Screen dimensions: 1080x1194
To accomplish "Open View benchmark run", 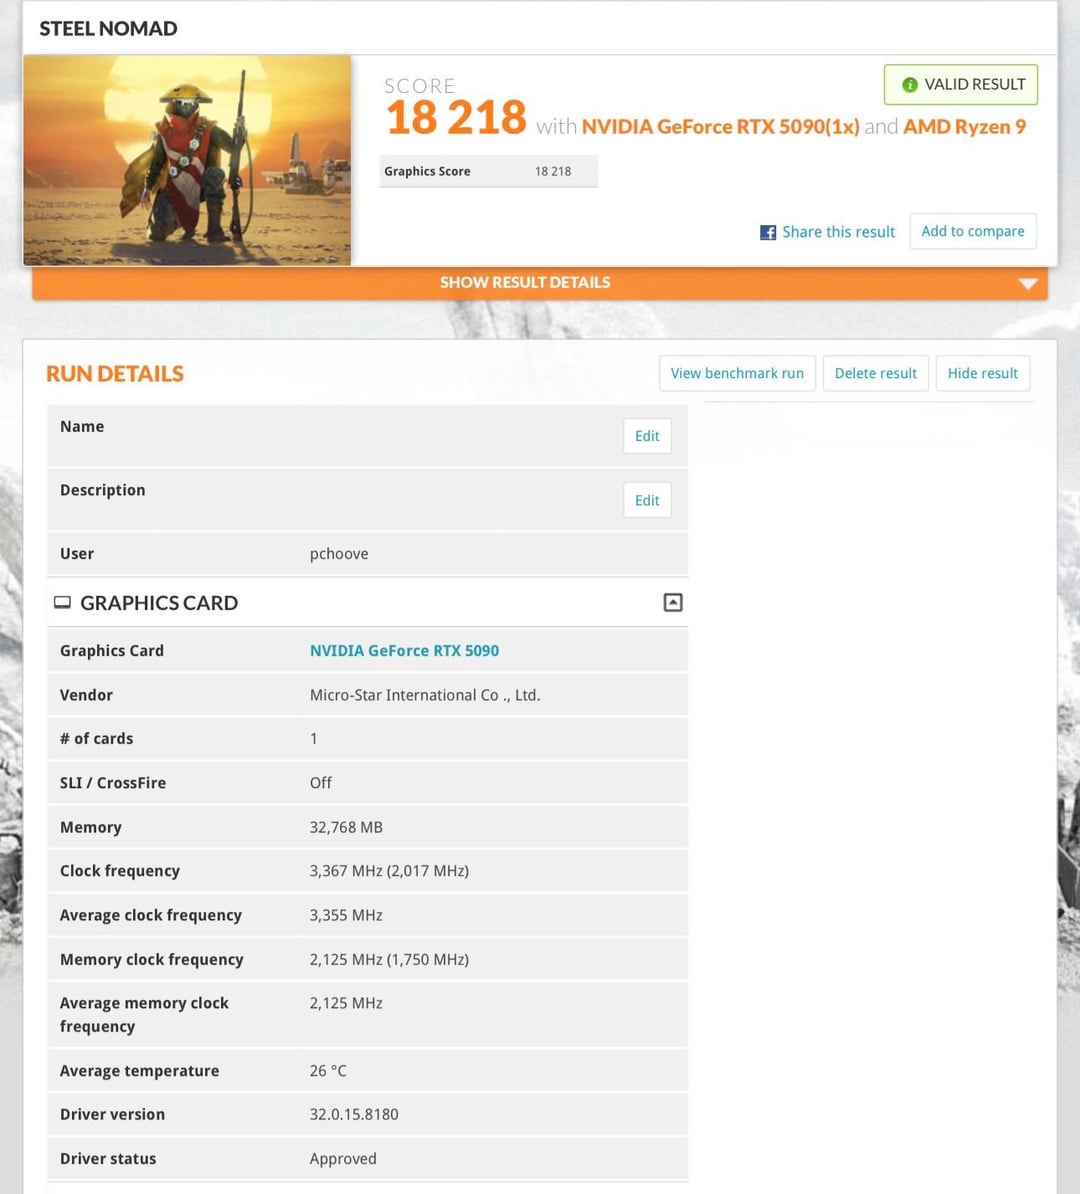I will 737,373.
